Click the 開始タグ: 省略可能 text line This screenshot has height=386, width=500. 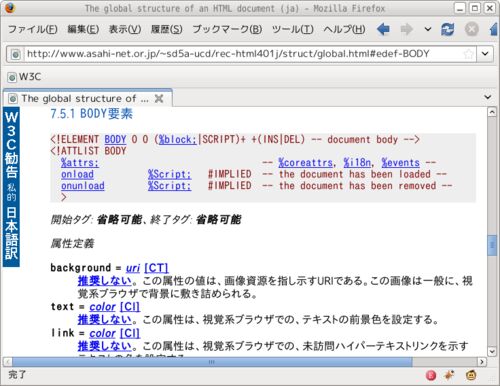tap(146, 220)
